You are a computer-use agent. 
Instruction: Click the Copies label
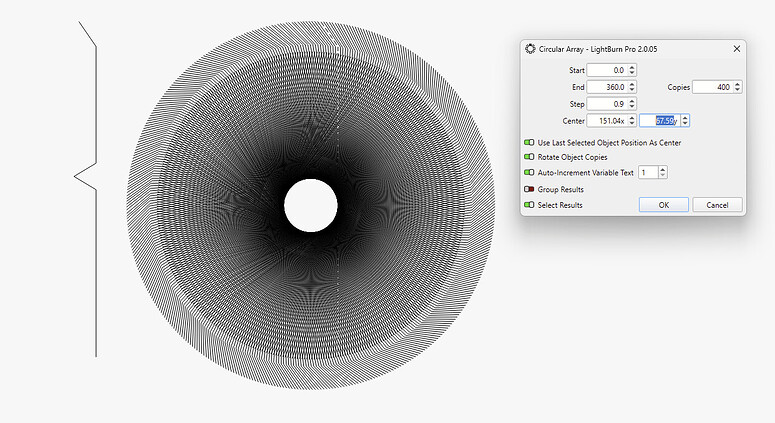[678, 87]
